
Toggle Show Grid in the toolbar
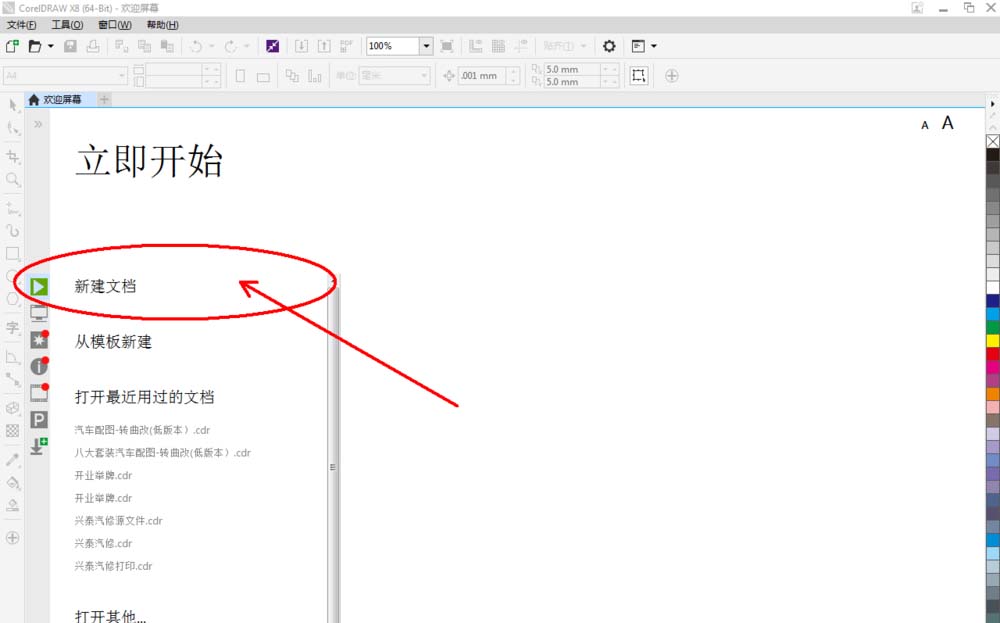[499, 46]
